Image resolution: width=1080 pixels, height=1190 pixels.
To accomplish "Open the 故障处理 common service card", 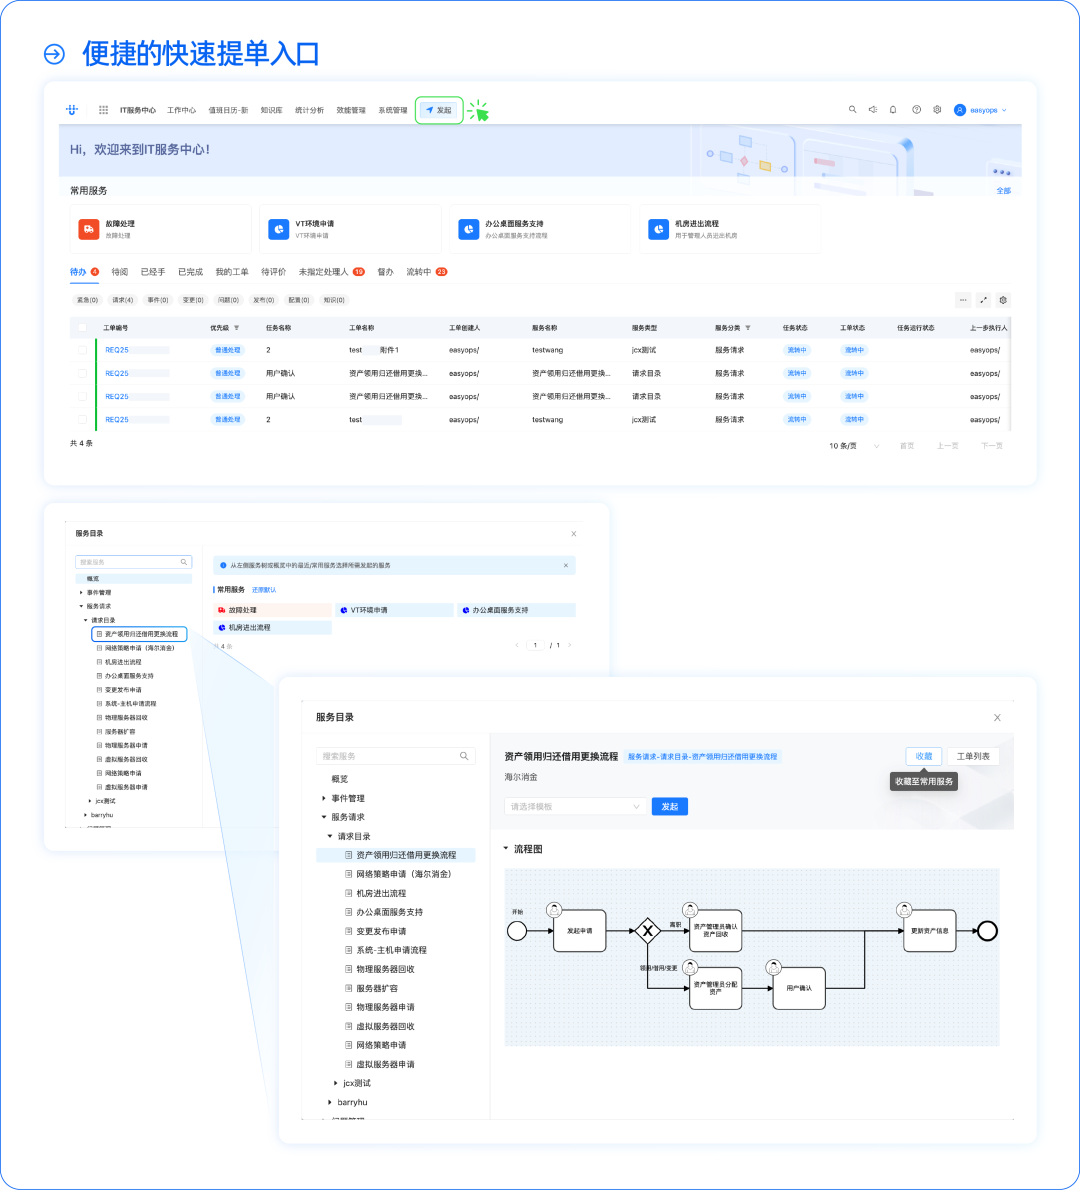I will tap(160, 228).
